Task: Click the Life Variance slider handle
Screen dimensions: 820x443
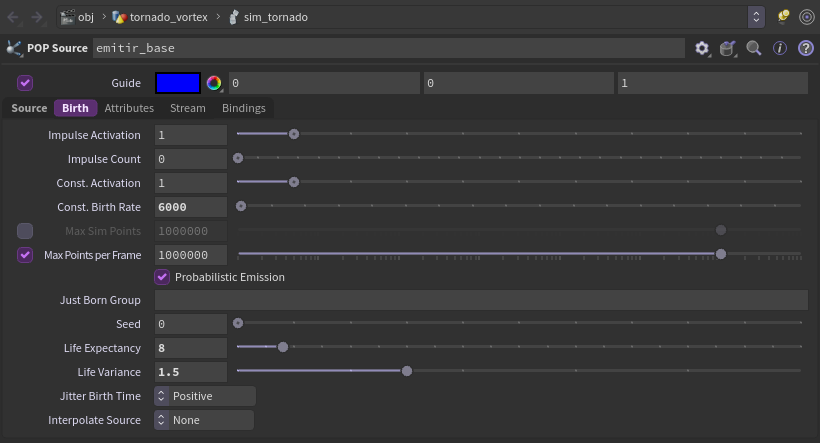Action: point(407,371)
